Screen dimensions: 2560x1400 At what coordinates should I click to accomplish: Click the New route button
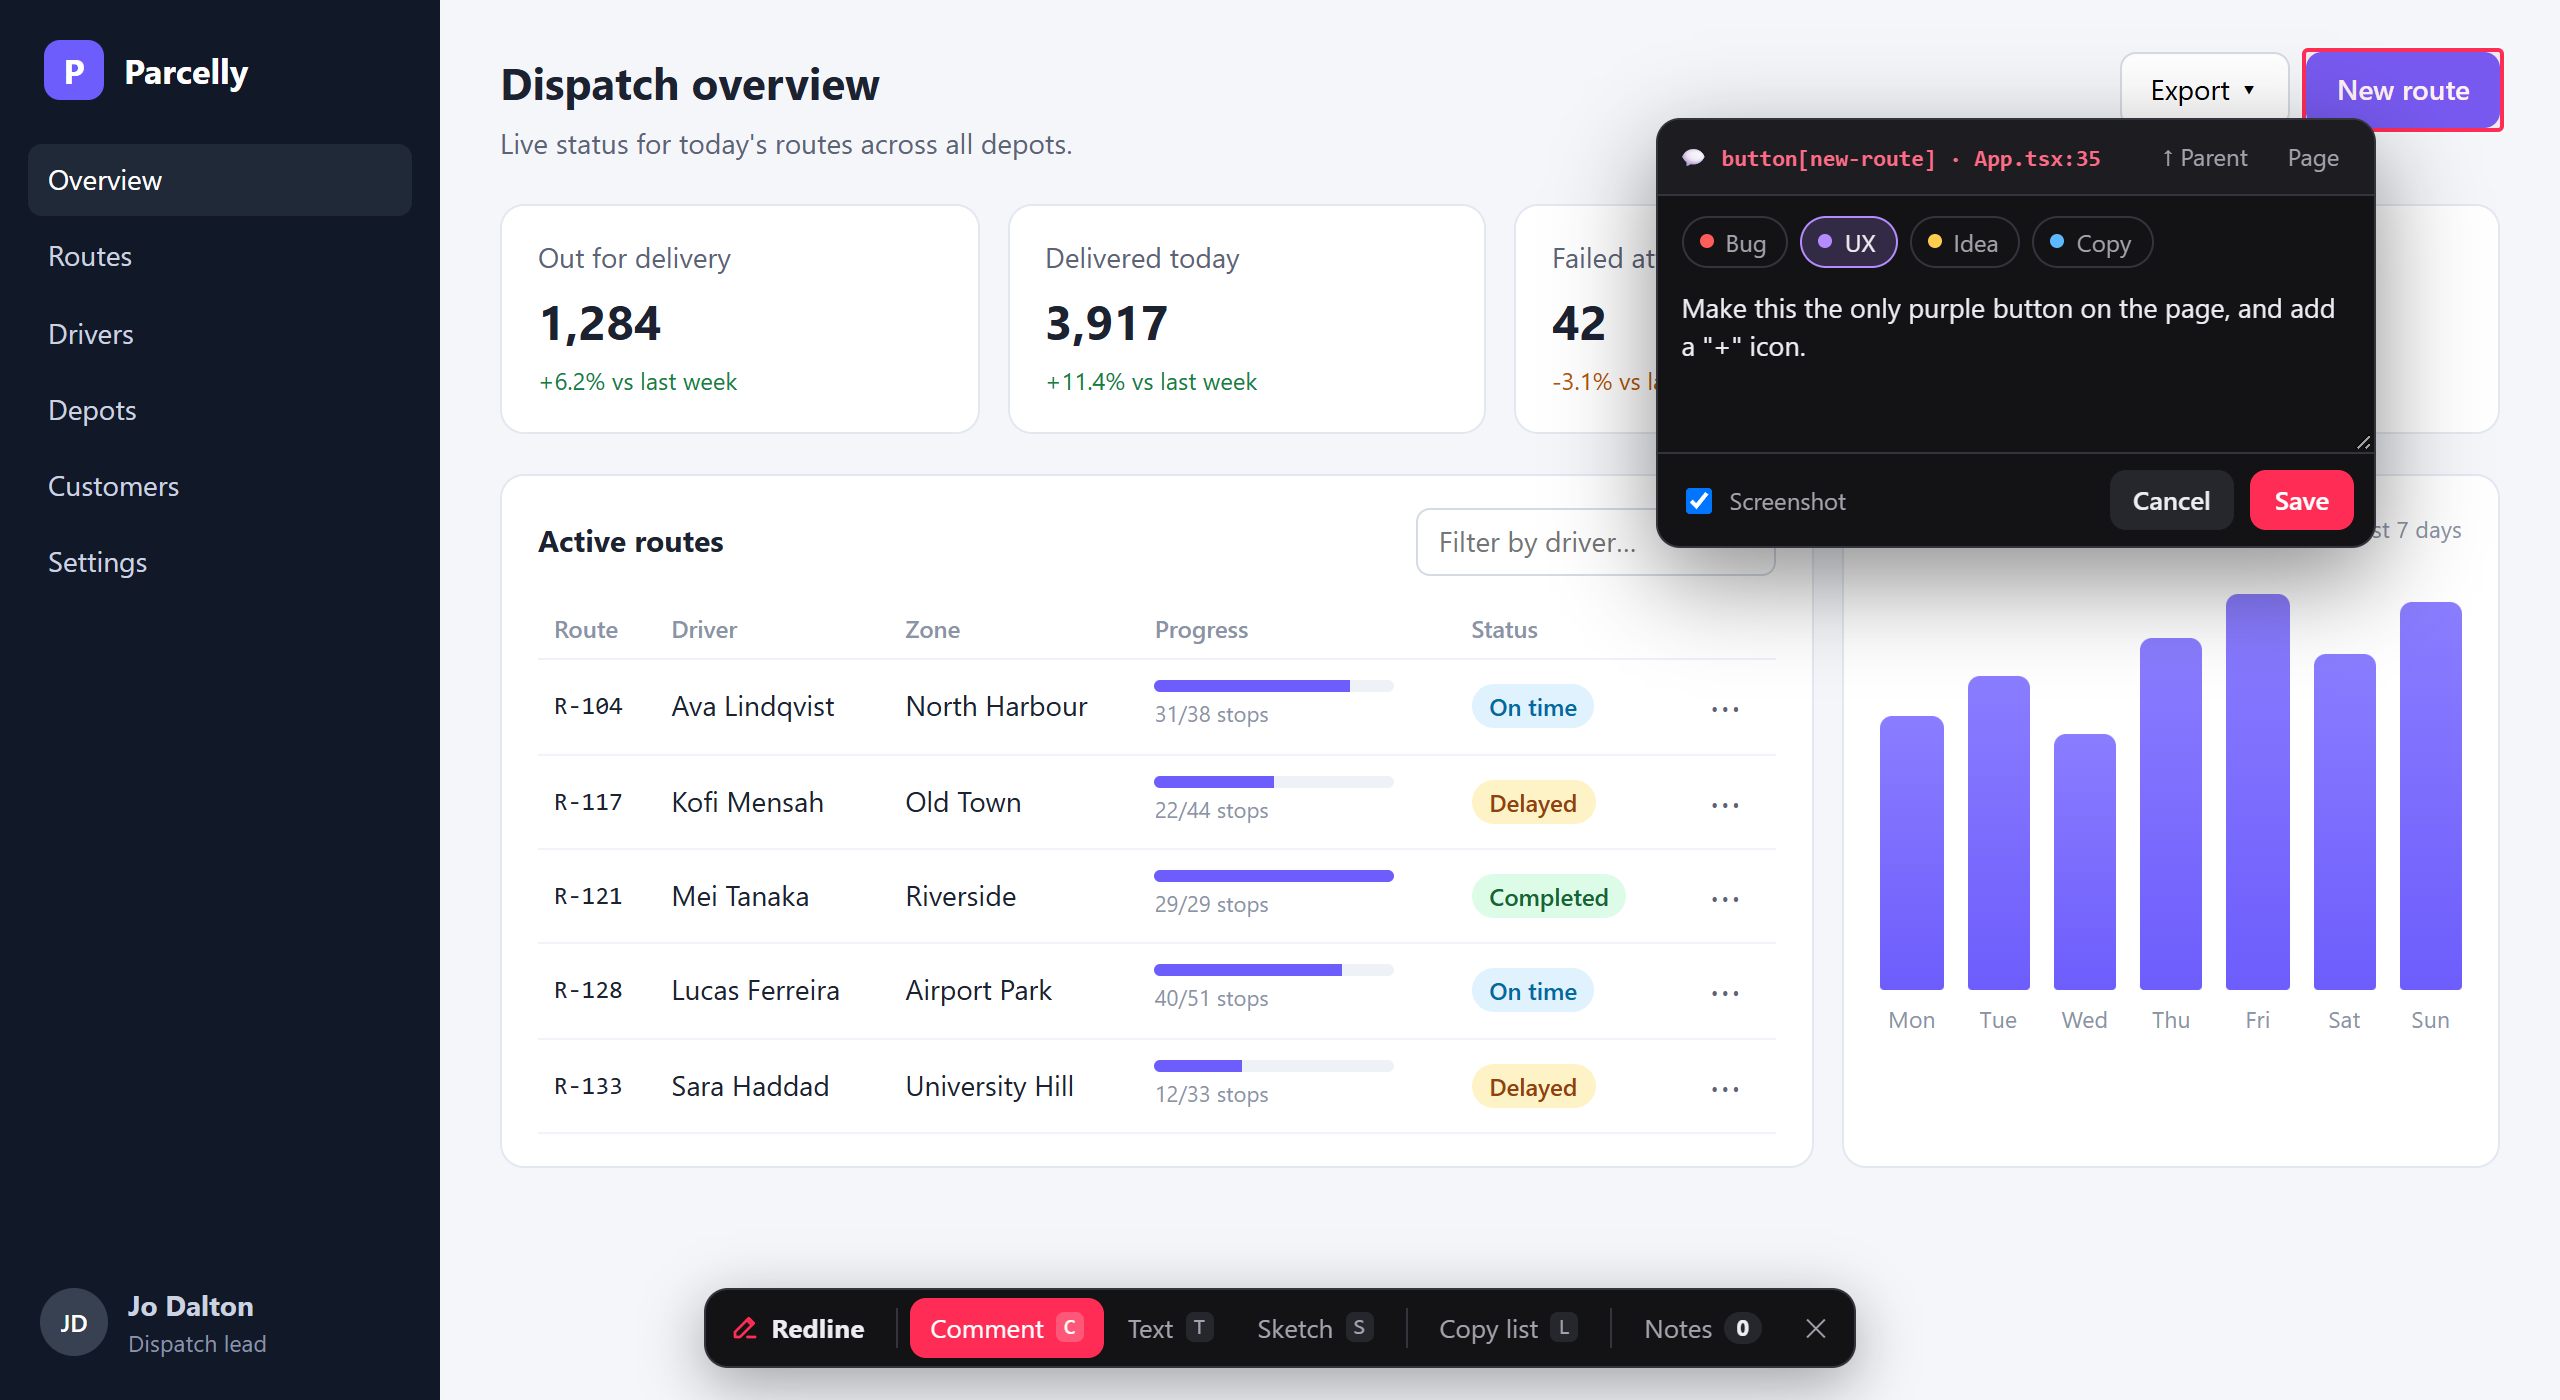(2402, 90)
